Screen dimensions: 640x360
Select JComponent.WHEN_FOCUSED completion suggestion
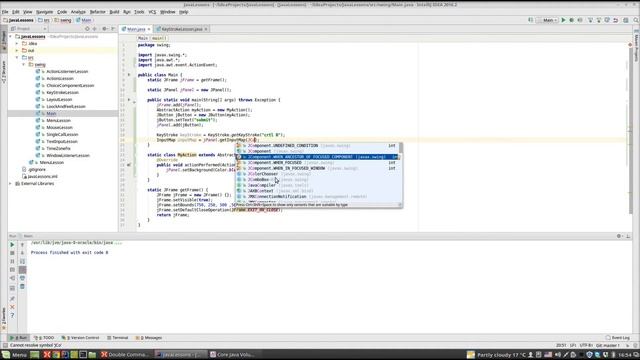[318, 162]
